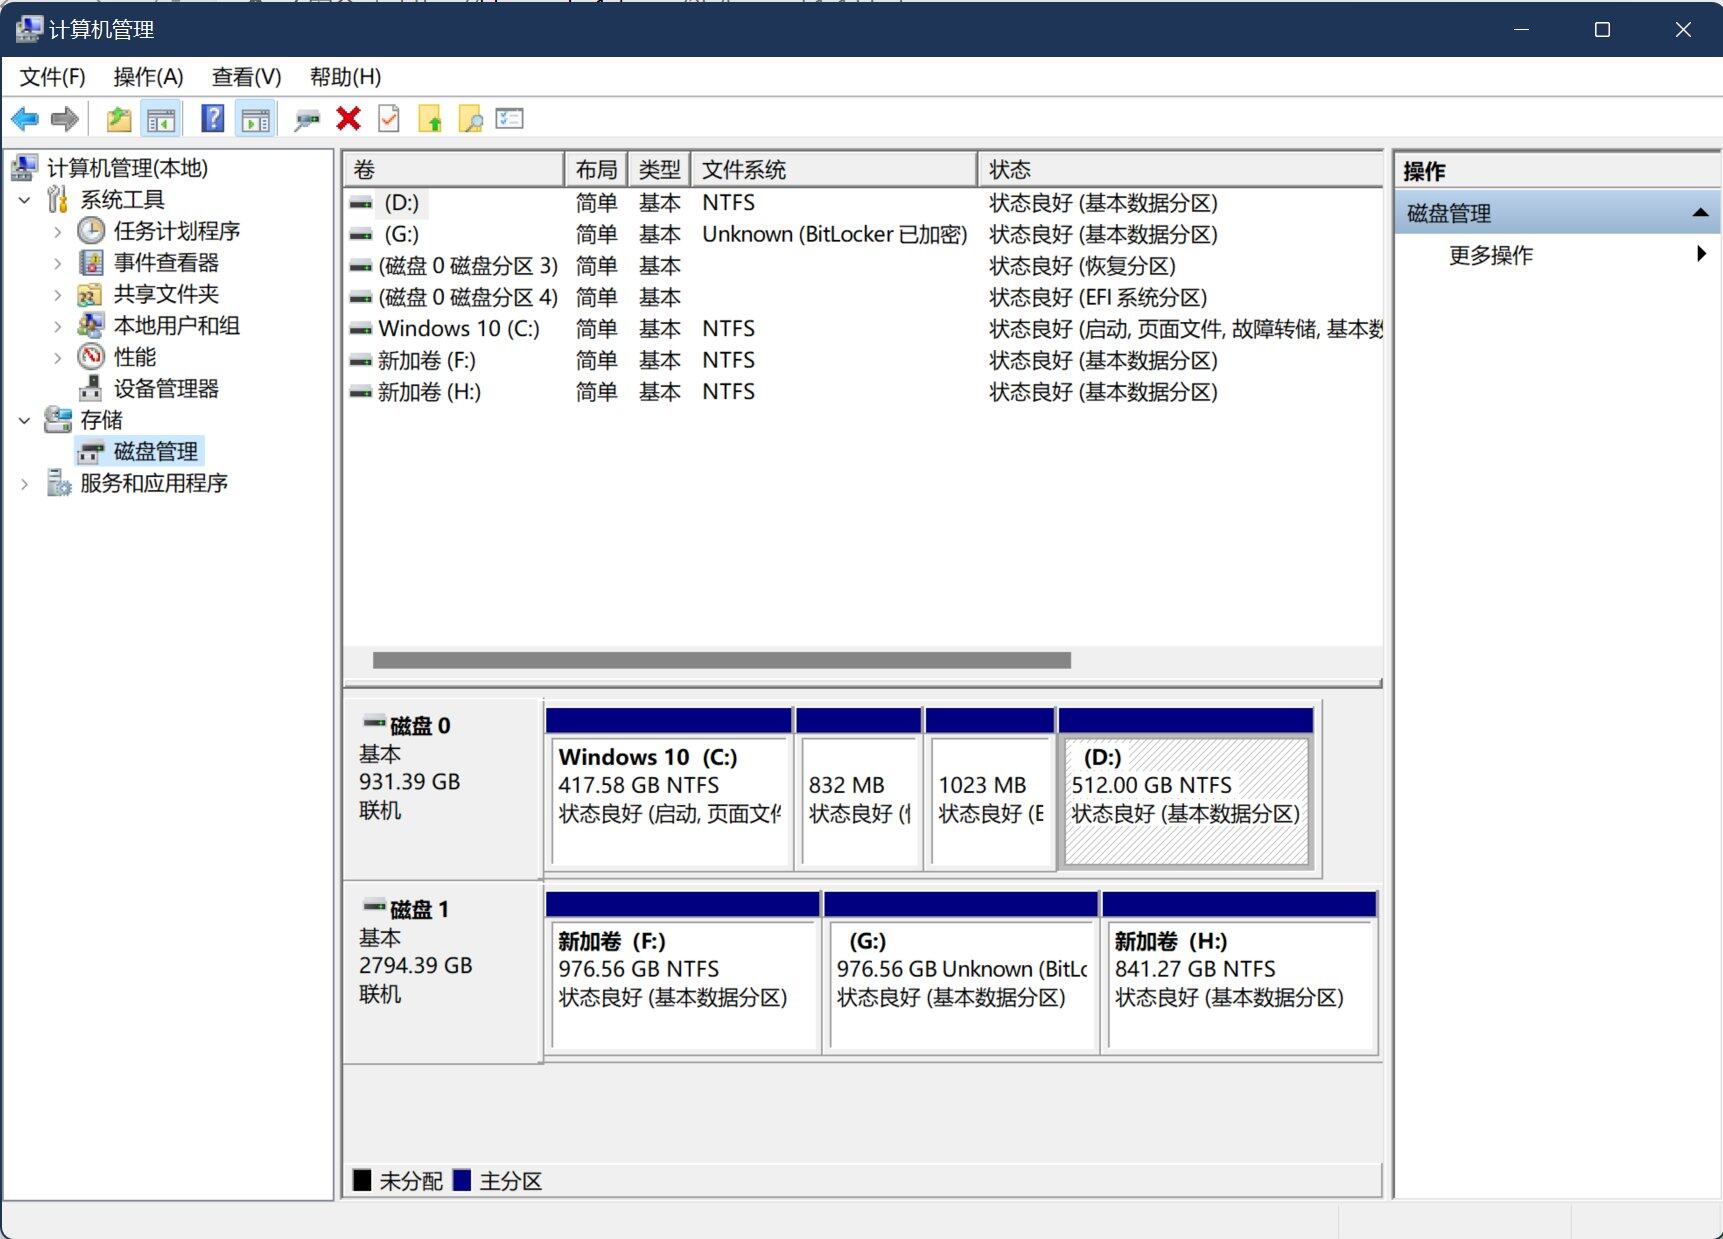This screenshot has width=1723, height=1239.
Task: Open 更多操作 submenu in actions pane
Action: 1556,255
